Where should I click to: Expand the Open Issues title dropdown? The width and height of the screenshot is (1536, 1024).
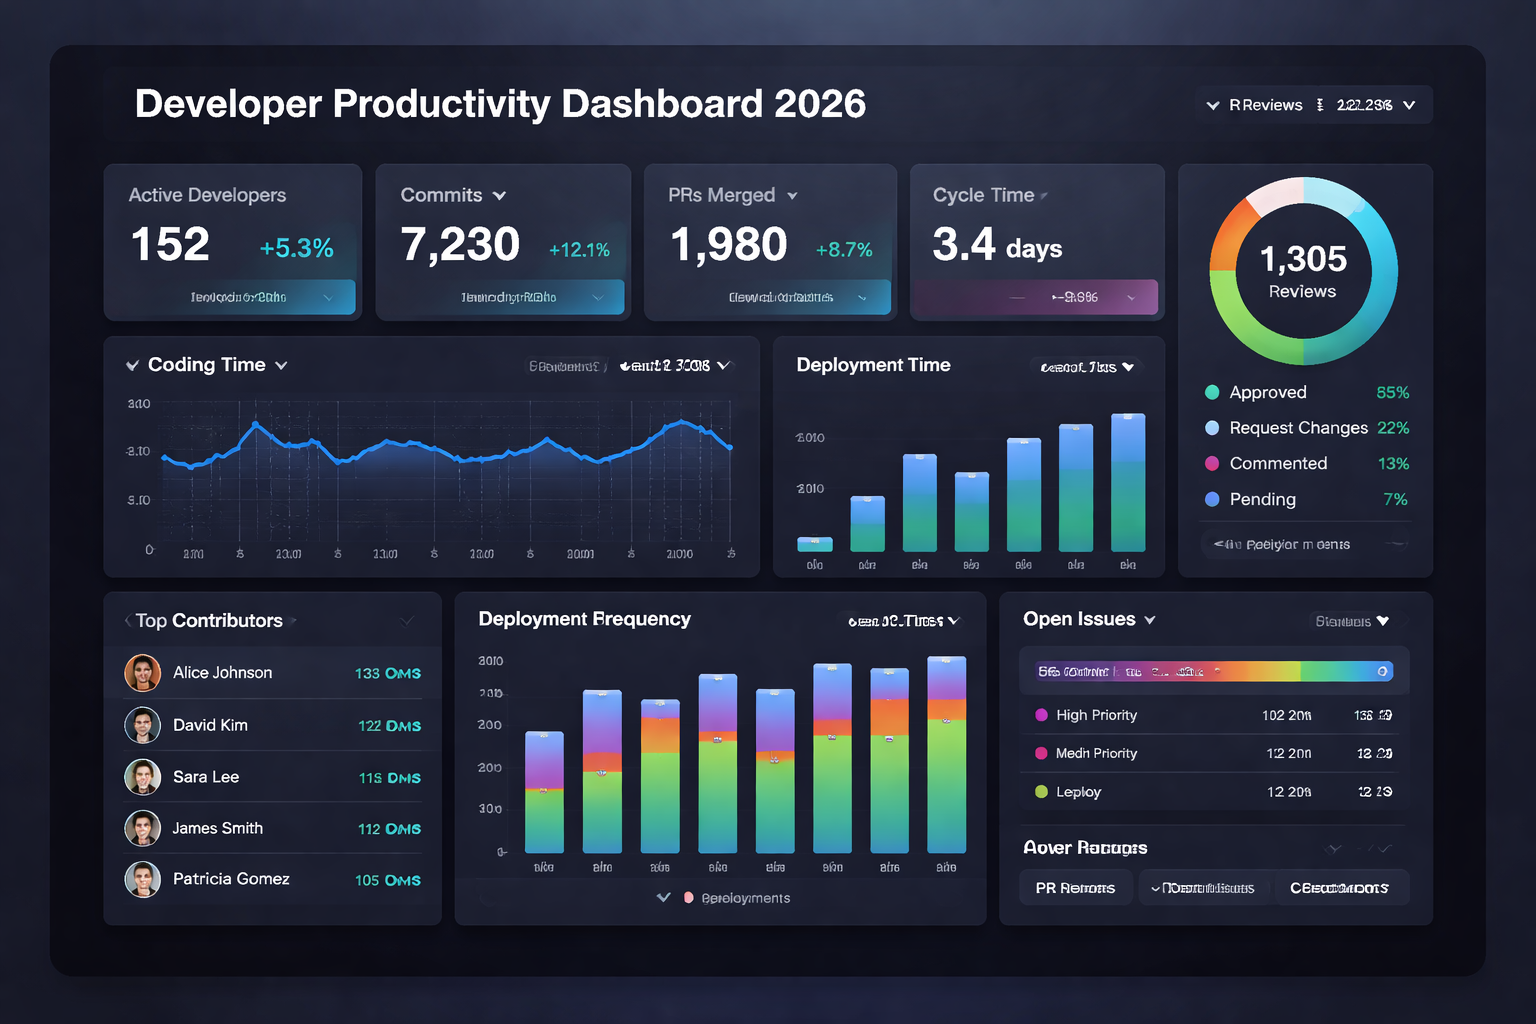coord(1150,620)
